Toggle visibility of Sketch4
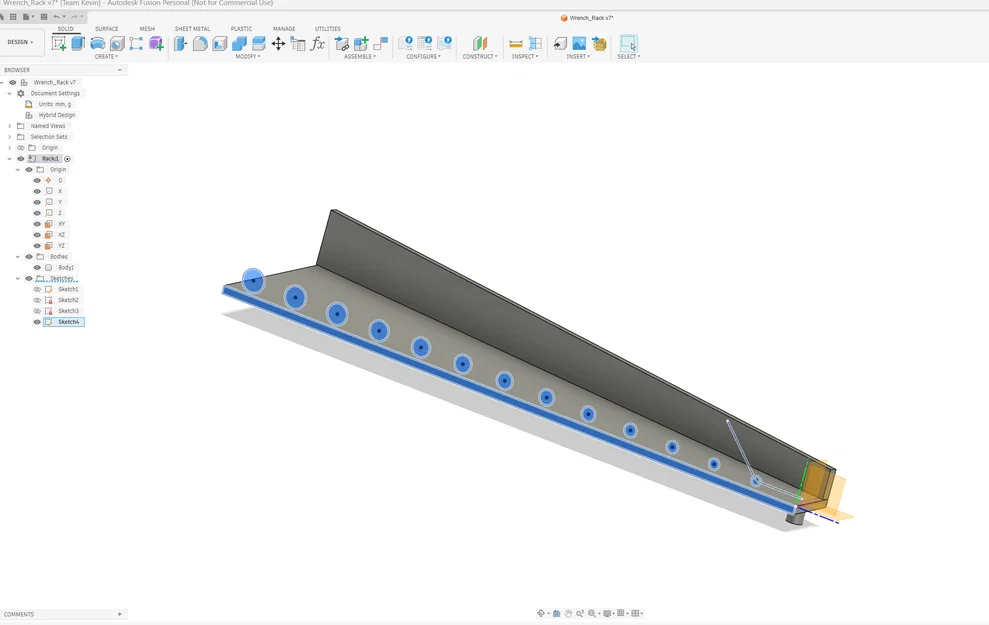This screenshot has width=989, height=625. tap(37, 322)
